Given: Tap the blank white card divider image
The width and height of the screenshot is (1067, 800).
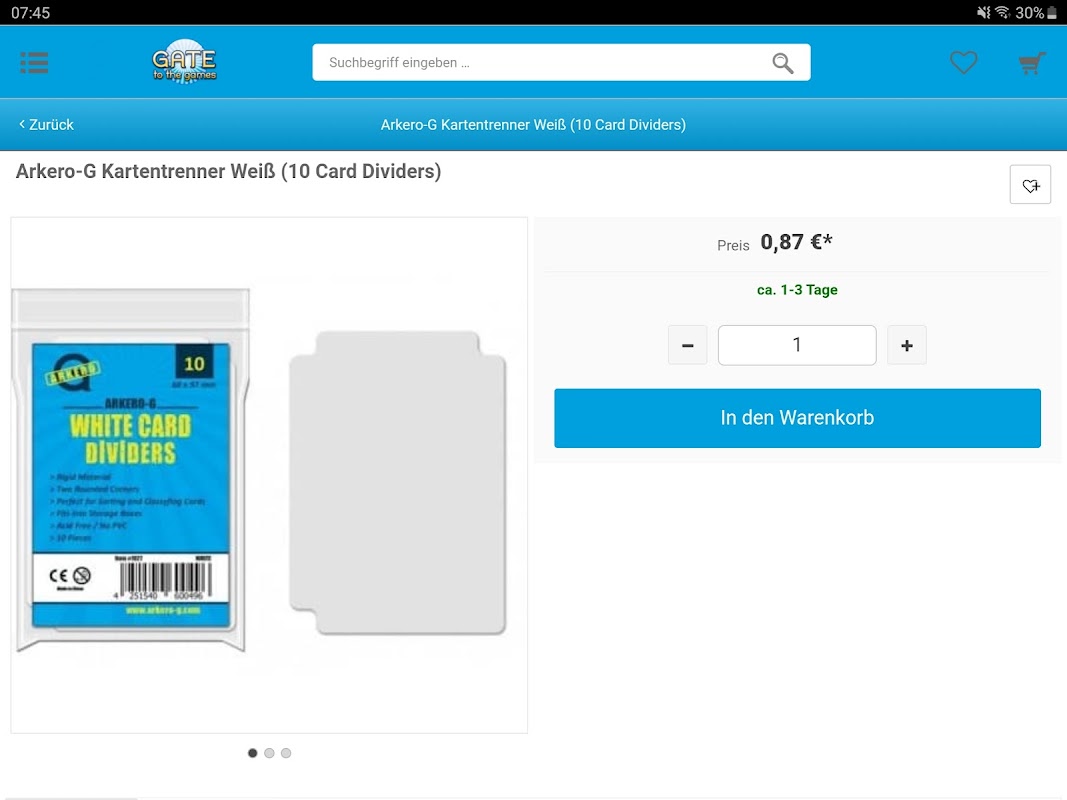Looking at the screenshot, I should pos(397,483).
